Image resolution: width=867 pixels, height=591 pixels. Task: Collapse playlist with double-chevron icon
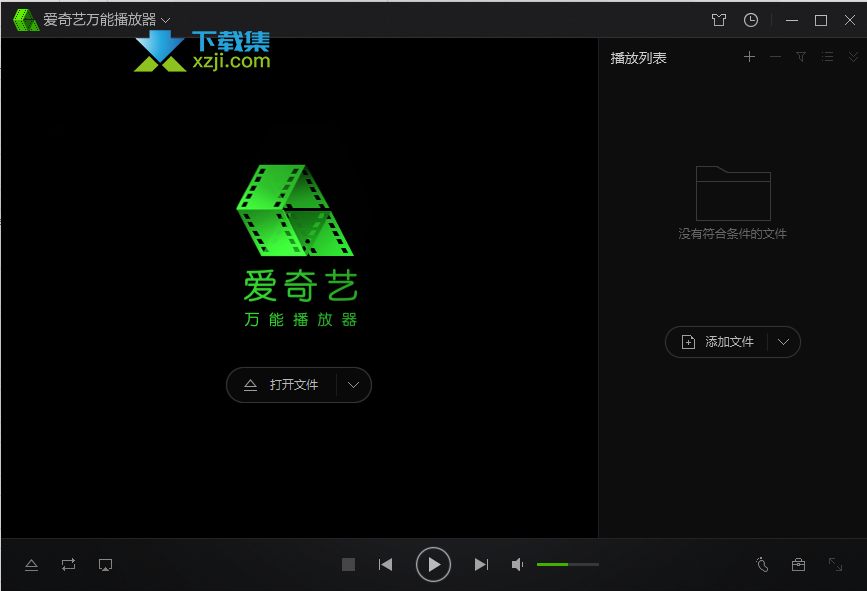tap(853, 56)
